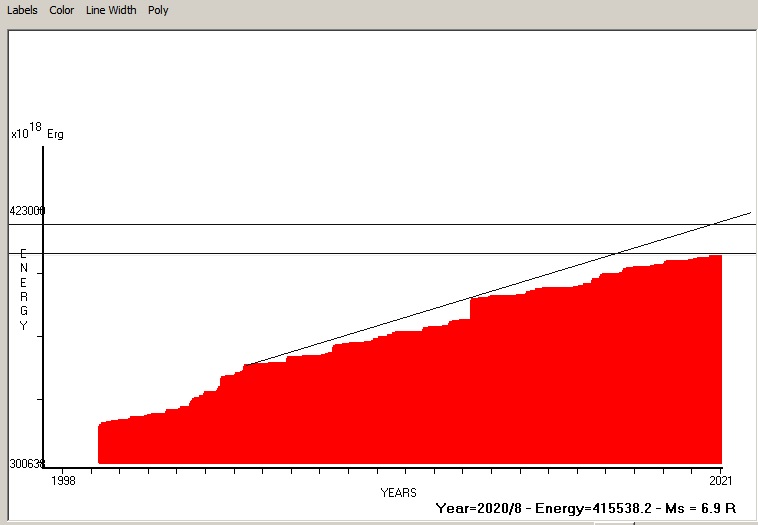Select the YEARS axis title
Viewport: 758px width, 525px height.
pyautogui.click(x=398, y=493)
